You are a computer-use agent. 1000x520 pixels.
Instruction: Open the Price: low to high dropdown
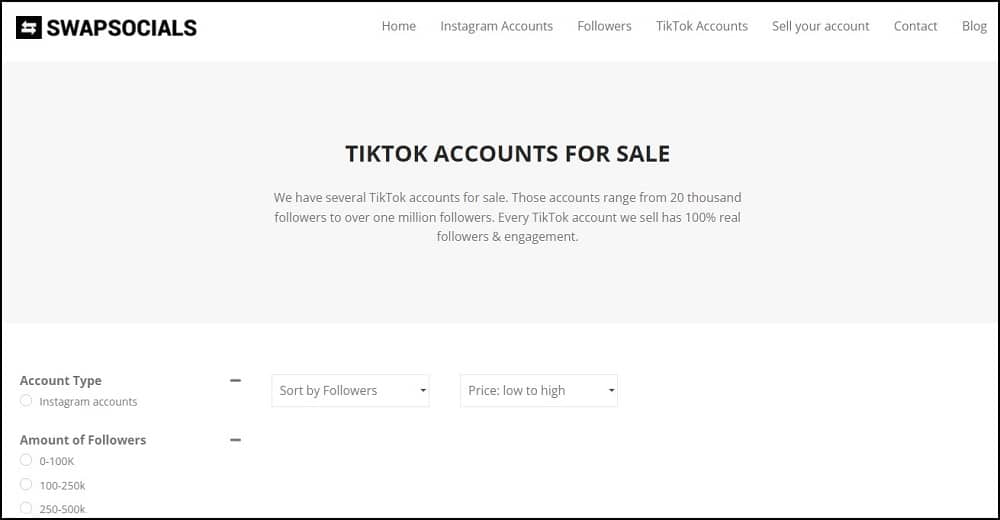(x=539, y=390)
